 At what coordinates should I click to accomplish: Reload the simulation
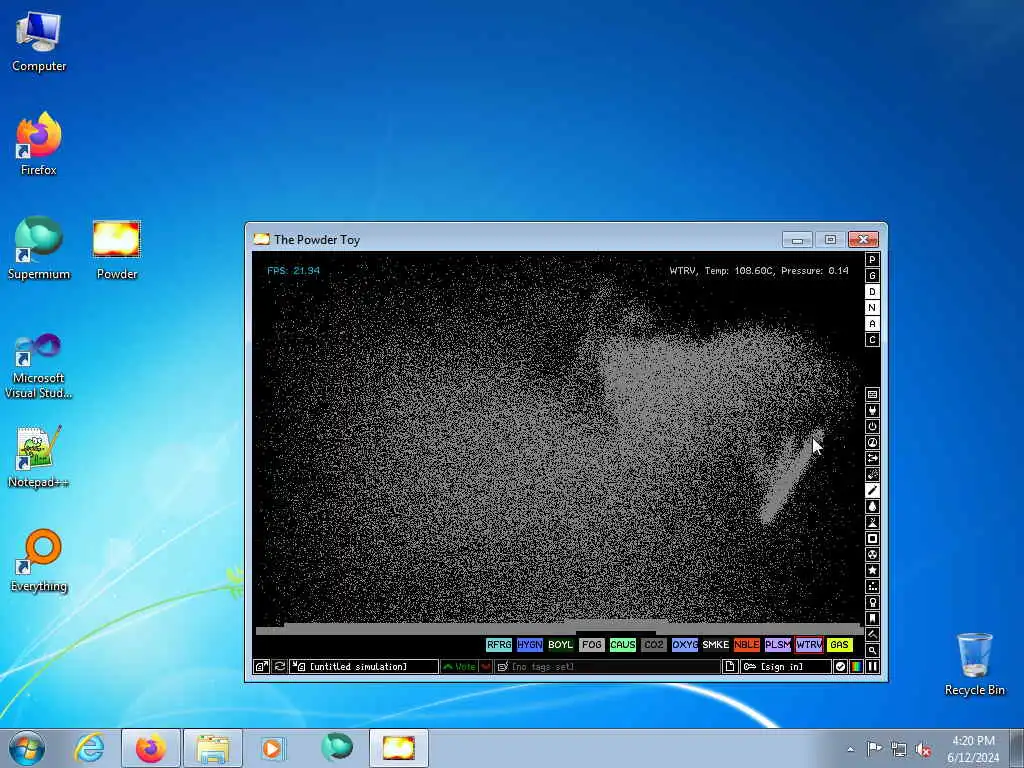coord(280,666)
